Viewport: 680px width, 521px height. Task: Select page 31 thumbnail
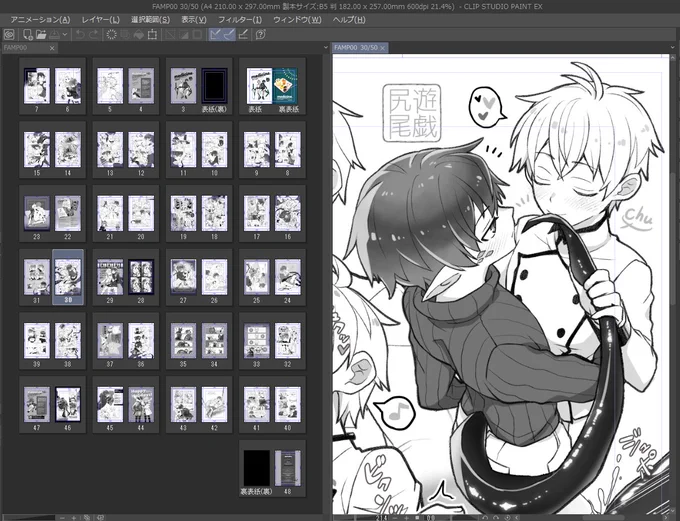[x=36, y=278]
